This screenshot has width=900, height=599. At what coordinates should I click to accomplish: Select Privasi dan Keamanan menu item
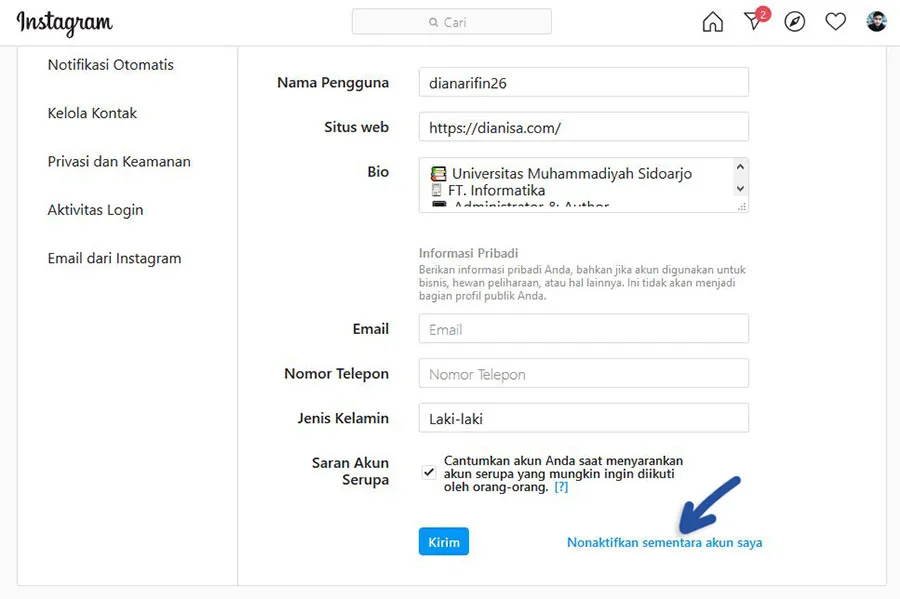[119, 161]
